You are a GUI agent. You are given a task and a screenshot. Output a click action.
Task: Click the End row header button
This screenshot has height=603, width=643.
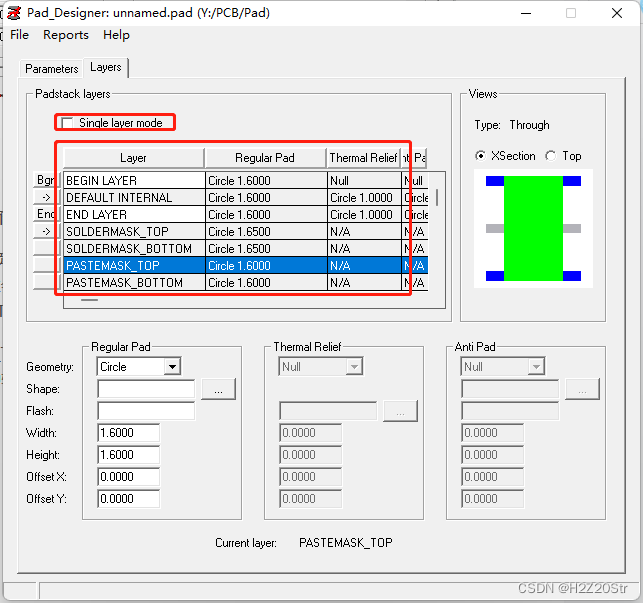pyautogui.click(x=46, y=214)
